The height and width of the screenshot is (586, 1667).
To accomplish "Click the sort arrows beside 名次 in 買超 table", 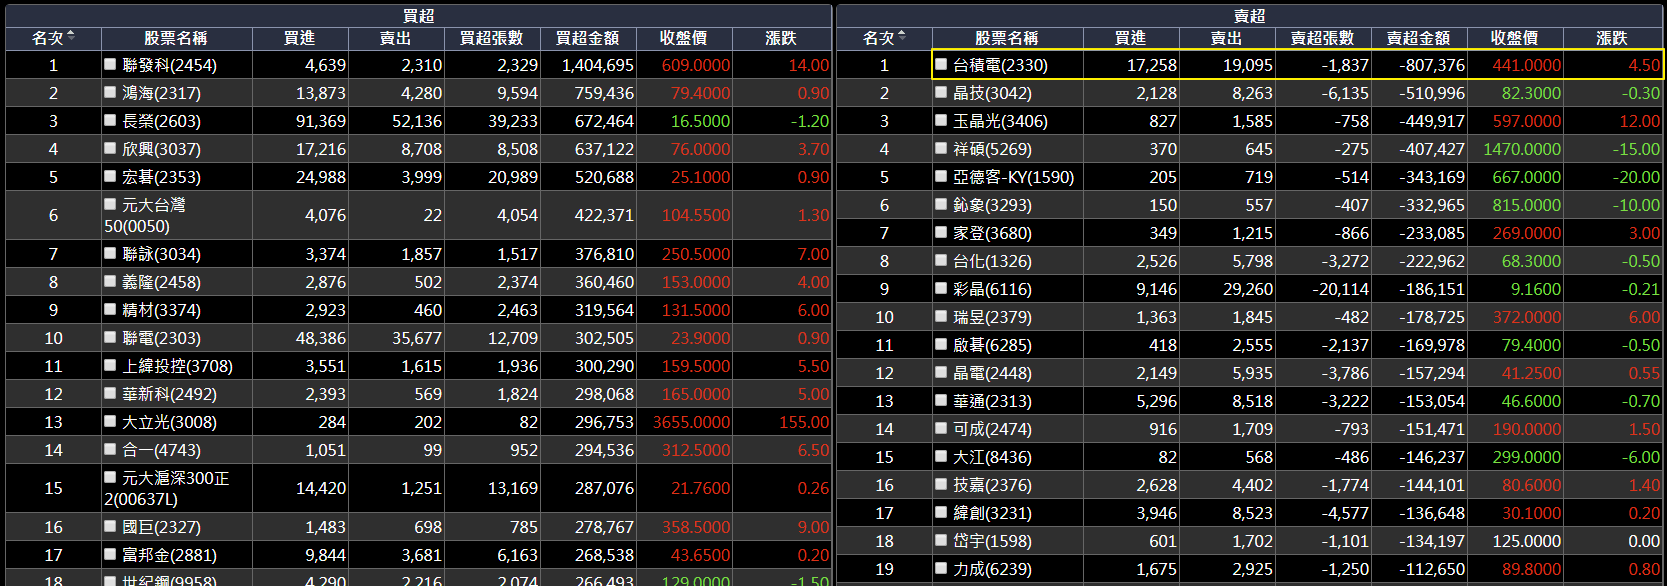I will 70,37.
